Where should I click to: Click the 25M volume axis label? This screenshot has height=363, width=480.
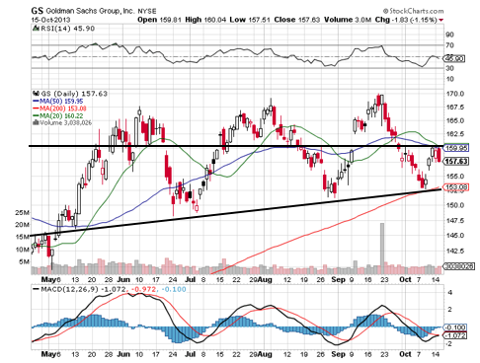point(22,213)
